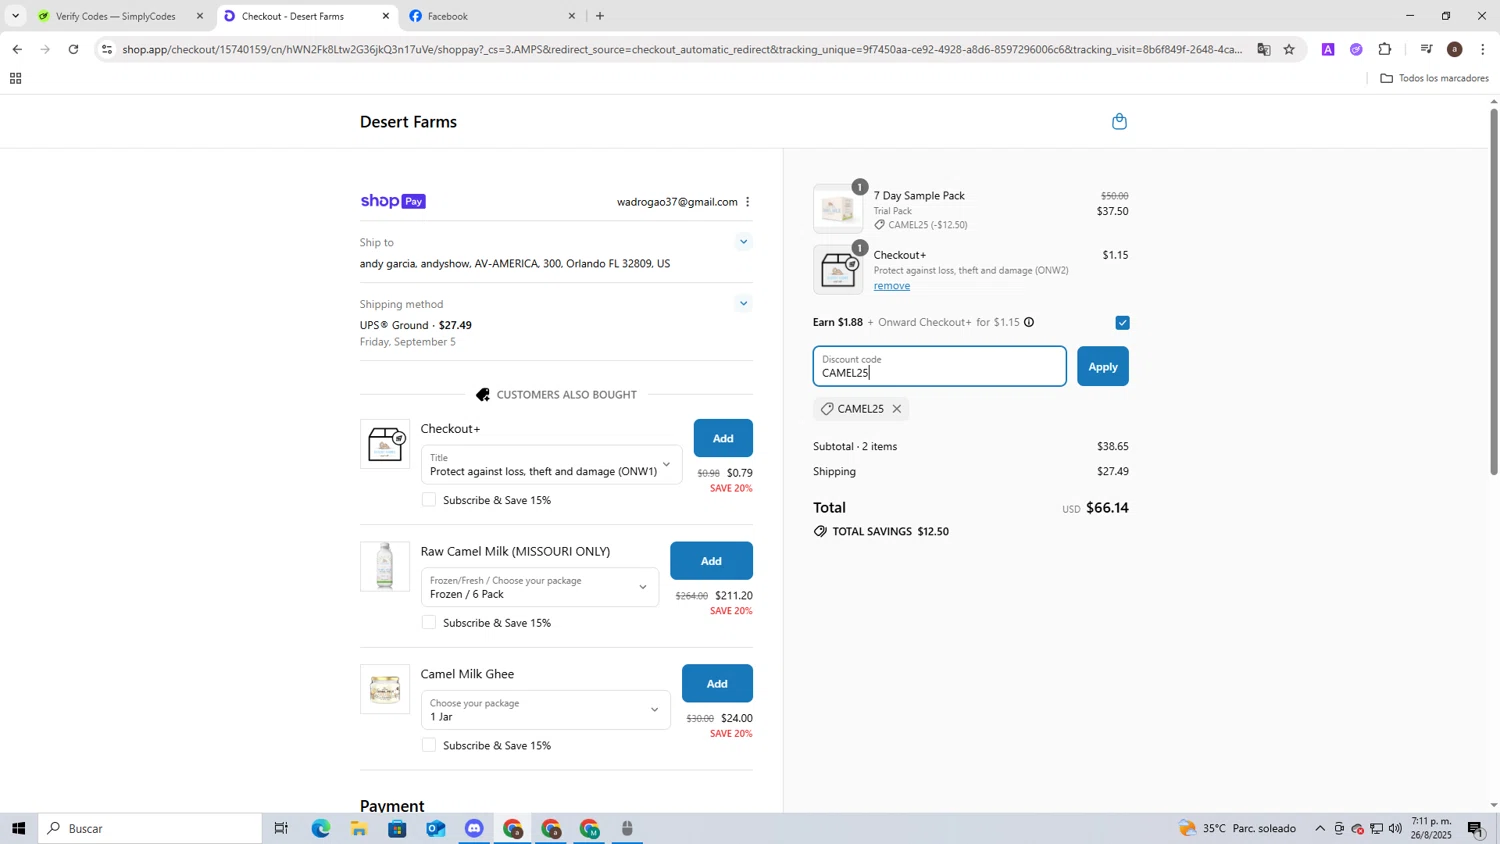
Task: Check Subscribe & Save under Checkout+
Action: [x=429, y=500]
